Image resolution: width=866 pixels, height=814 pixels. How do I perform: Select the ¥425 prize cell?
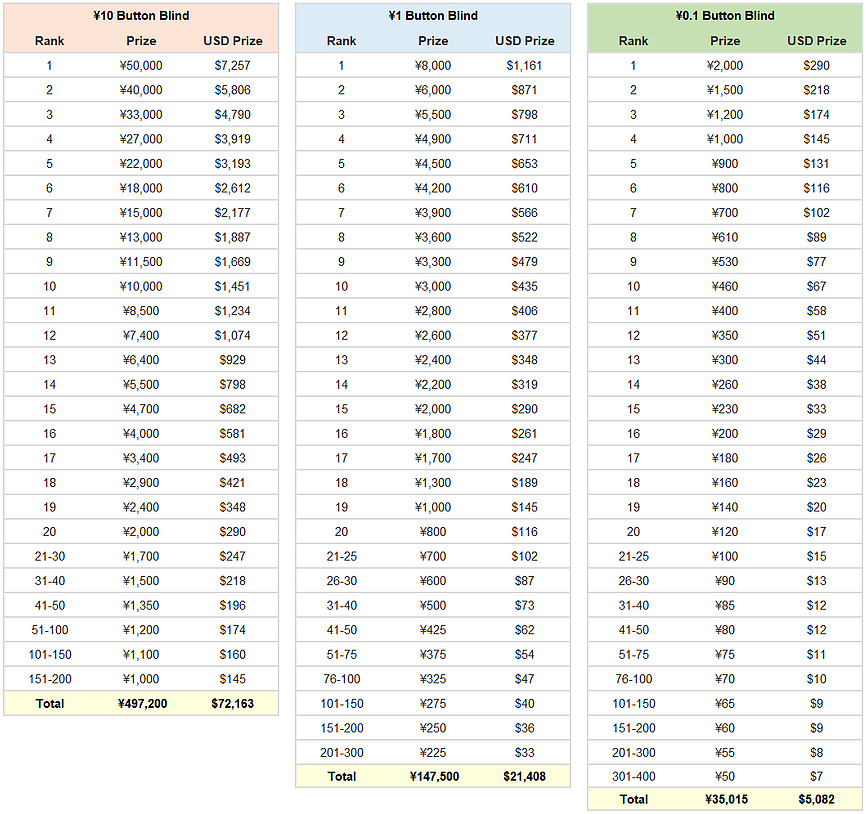pyautogui.click(x=433, y=630)
